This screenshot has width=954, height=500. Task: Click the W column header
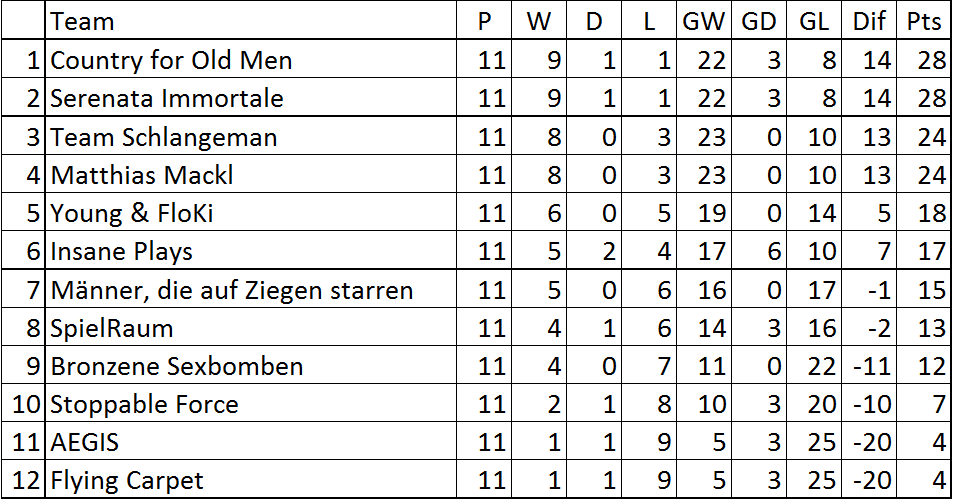click(538, 21)
